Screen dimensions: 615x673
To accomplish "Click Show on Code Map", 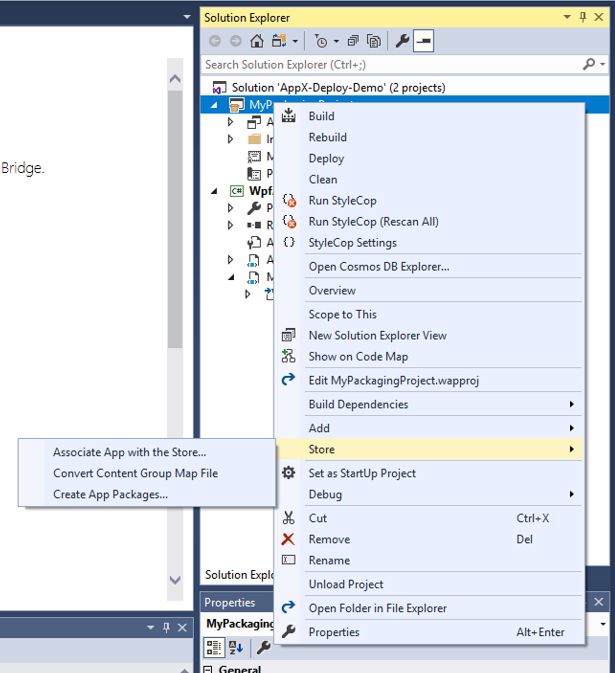I will click(429, 357).
